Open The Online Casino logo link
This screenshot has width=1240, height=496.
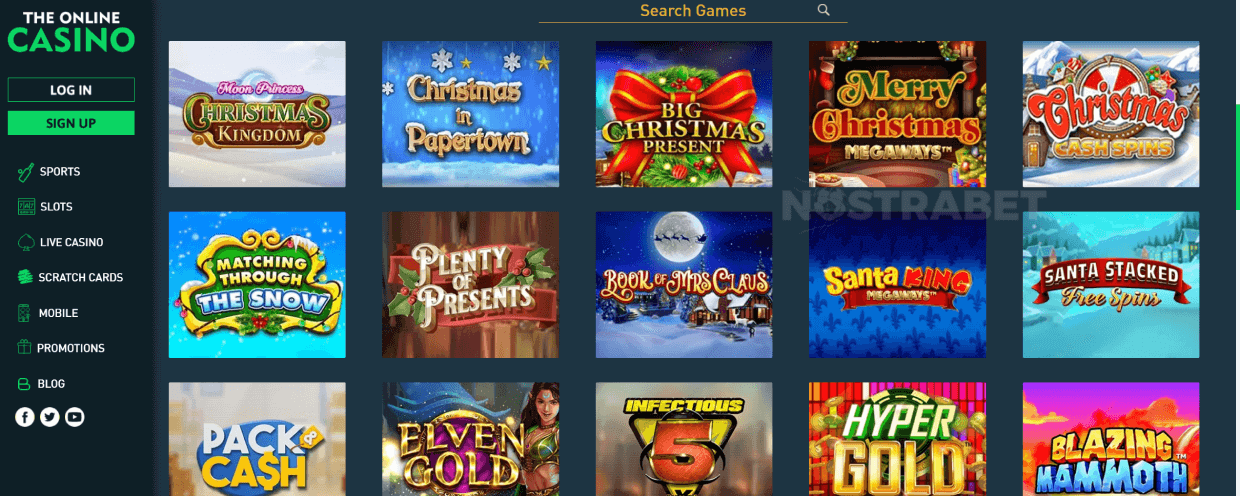pos(71,33)
